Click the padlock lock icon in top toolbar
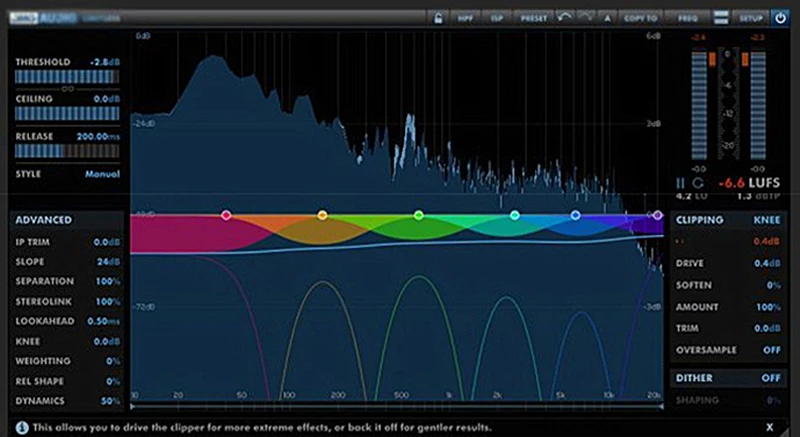Screen dimensions: 800x437 pyautogui.click(x=438, y=18)
